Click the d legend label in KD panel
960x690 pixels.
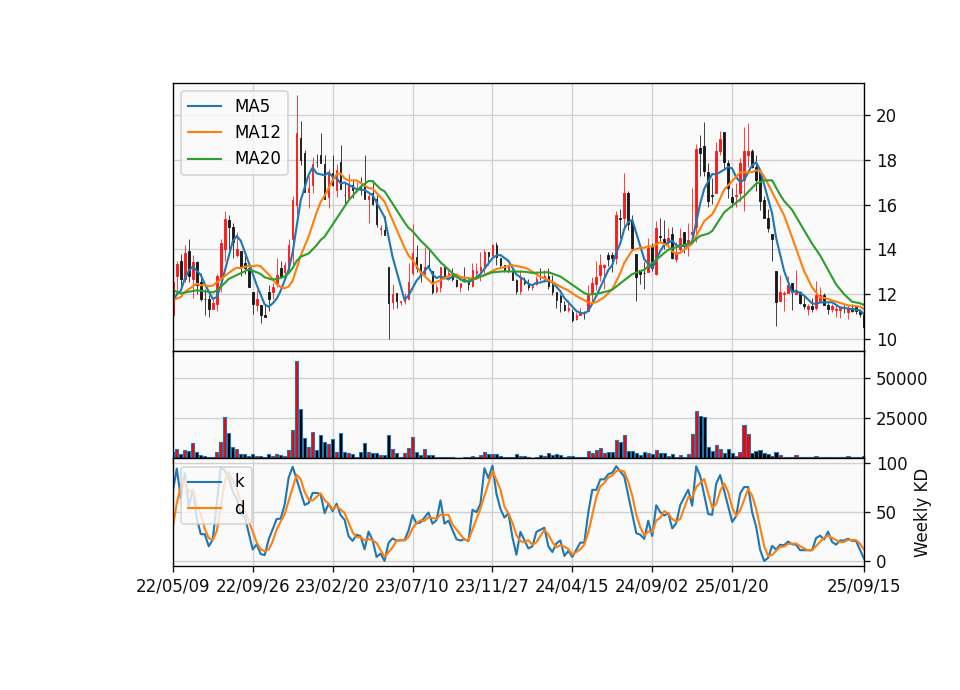click(239, 508)
